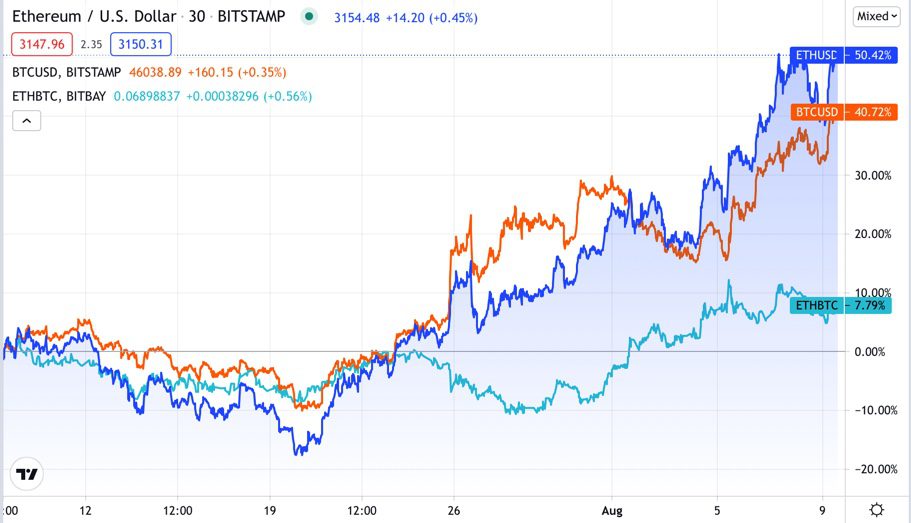Collapse the indicator legend with chevron
The image size is (911, 523).
(27, 121)
